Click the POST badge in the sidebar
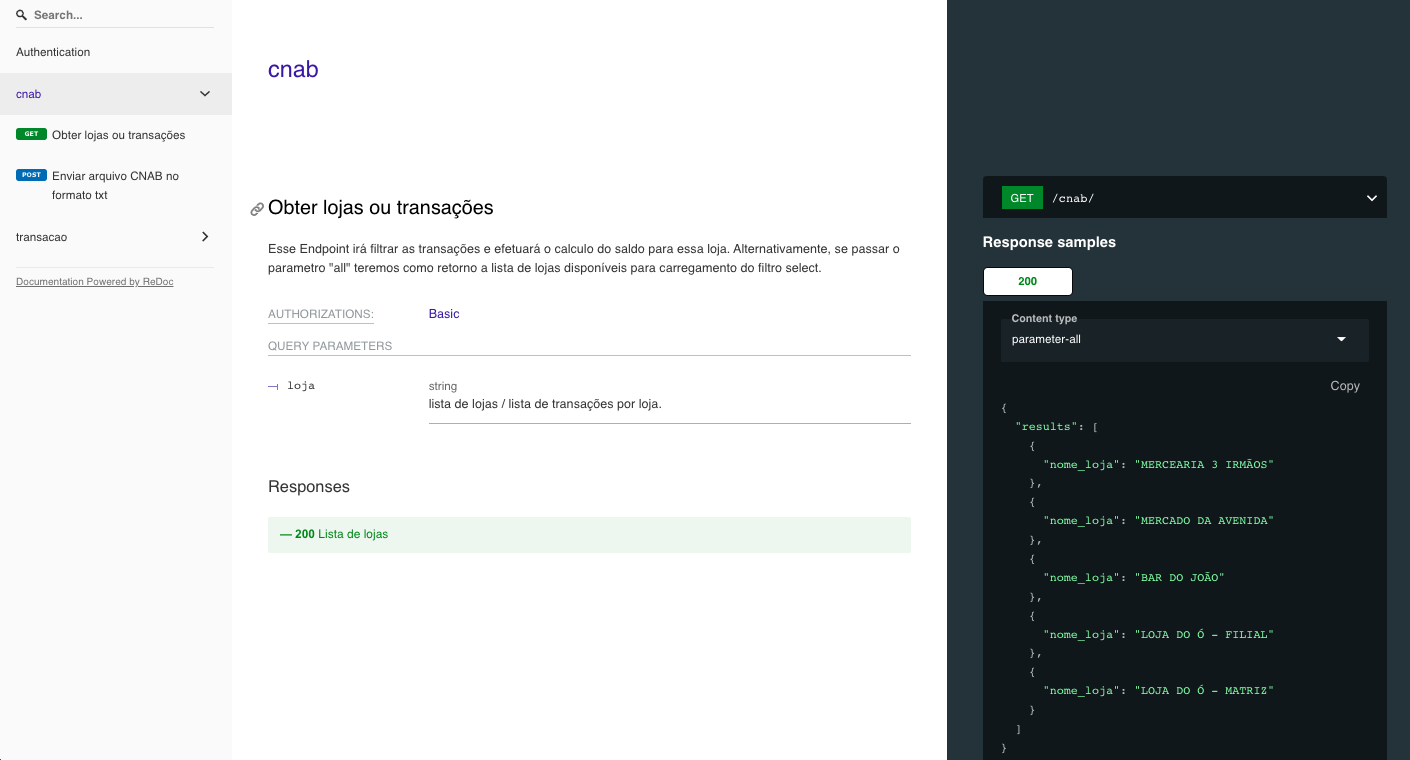Image resolution: width=1410 pixels, height=760 pixels. point(31,175)
